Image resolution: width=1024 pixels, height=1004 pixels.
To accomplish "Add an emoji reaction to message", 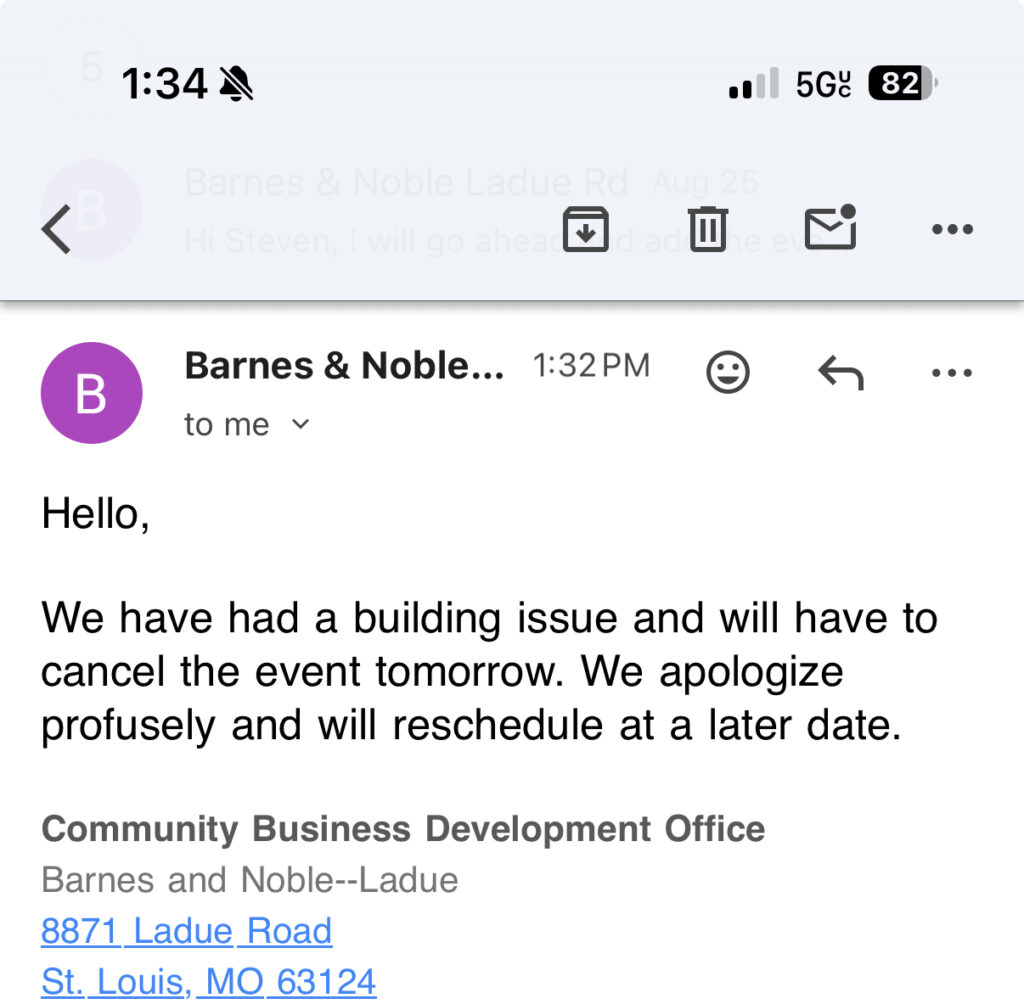I will [728, 373].
